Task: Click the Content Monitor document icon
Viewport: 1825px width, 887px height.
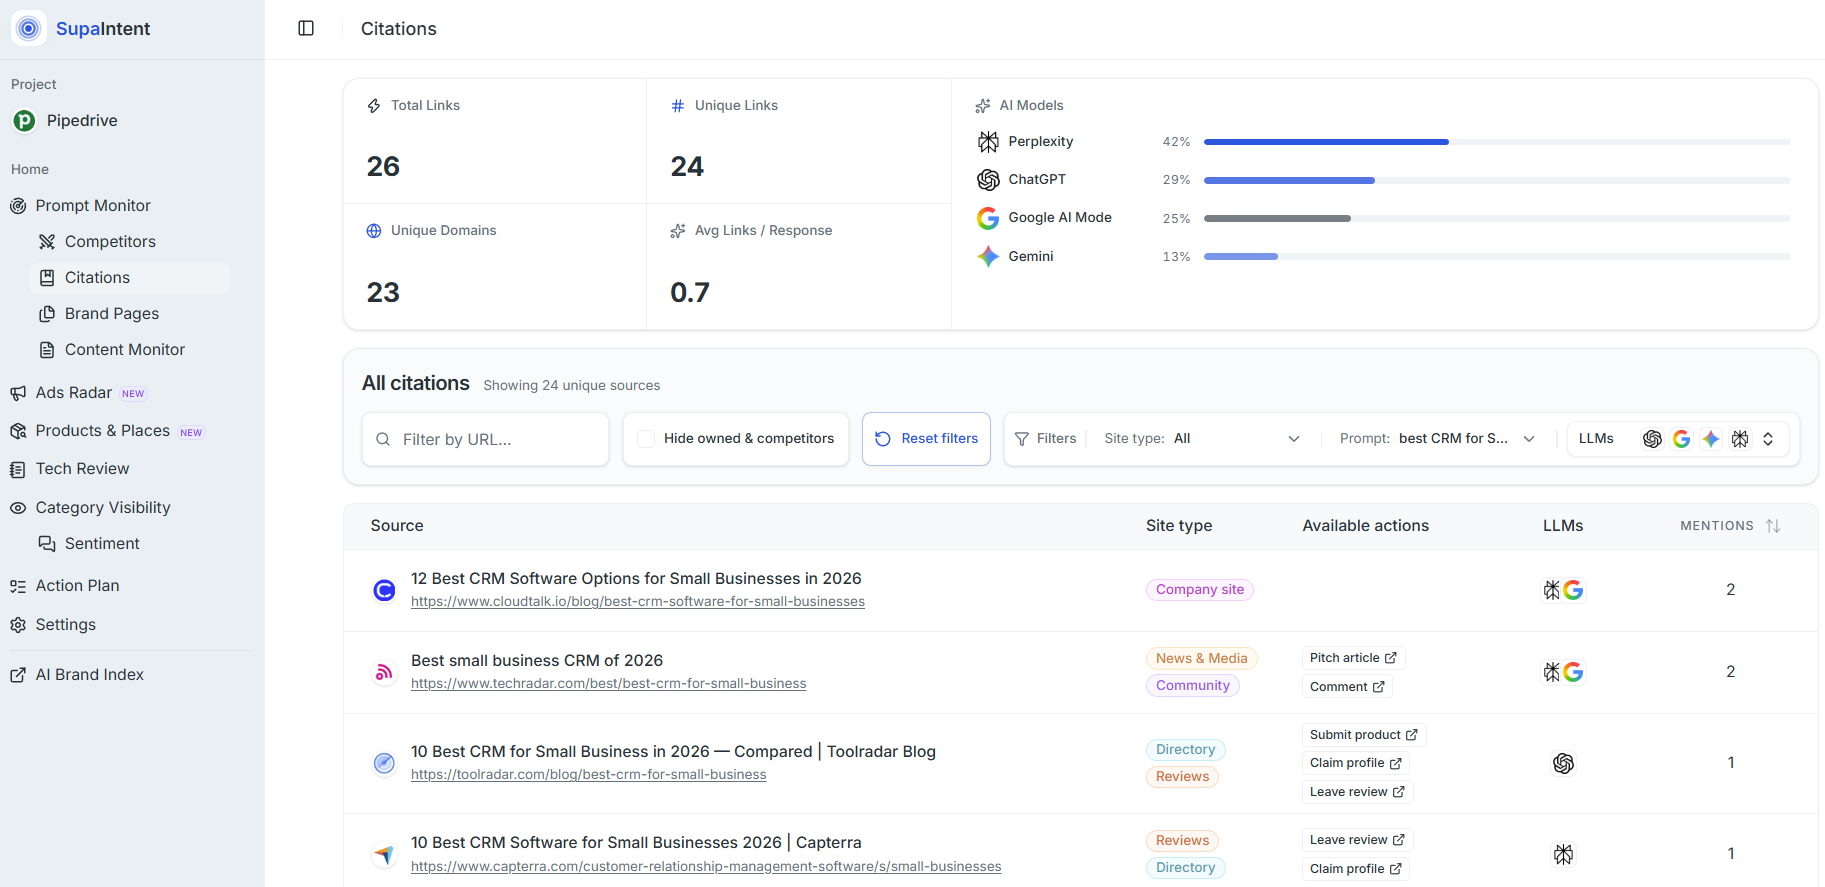Action: click(x=47, y=350)
